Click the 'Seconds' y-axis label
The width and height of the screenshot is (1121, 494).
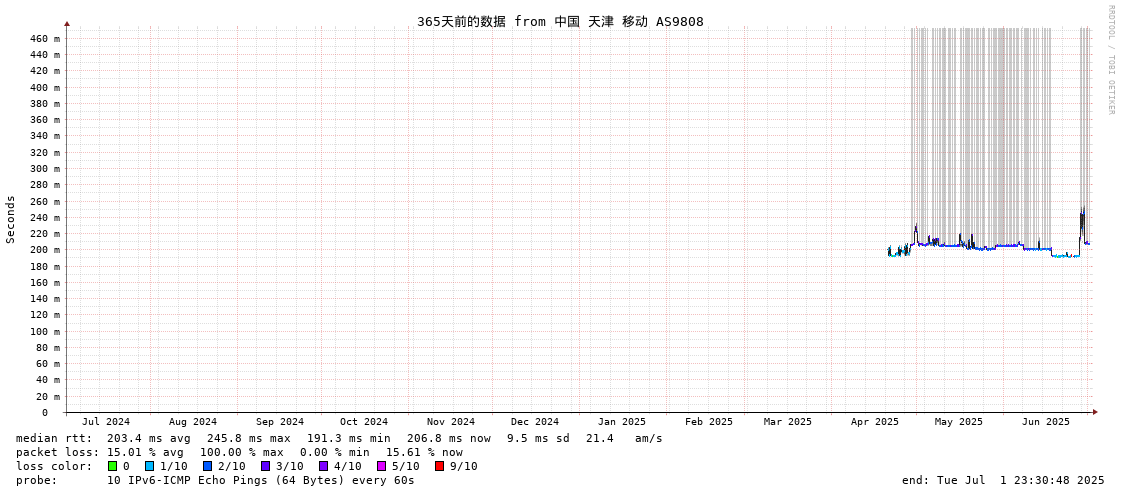point(11,219)
